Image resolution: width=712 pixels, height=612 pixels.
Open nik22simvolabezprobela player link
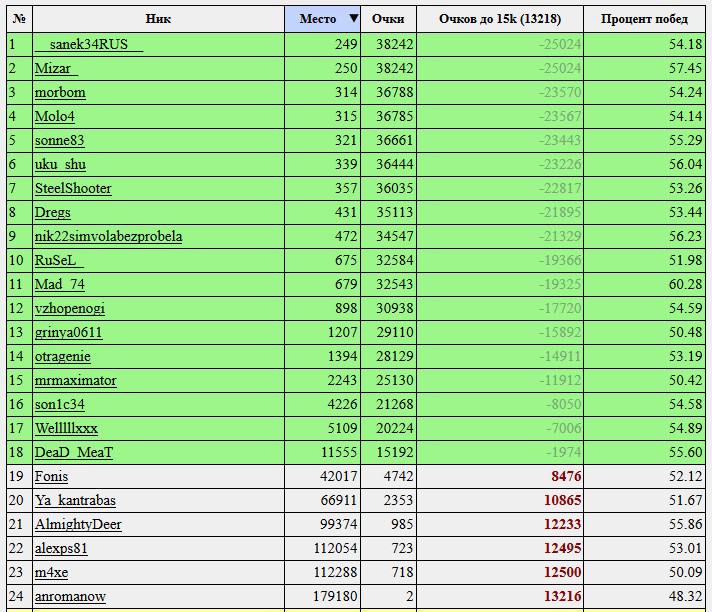tap(109, 237)
